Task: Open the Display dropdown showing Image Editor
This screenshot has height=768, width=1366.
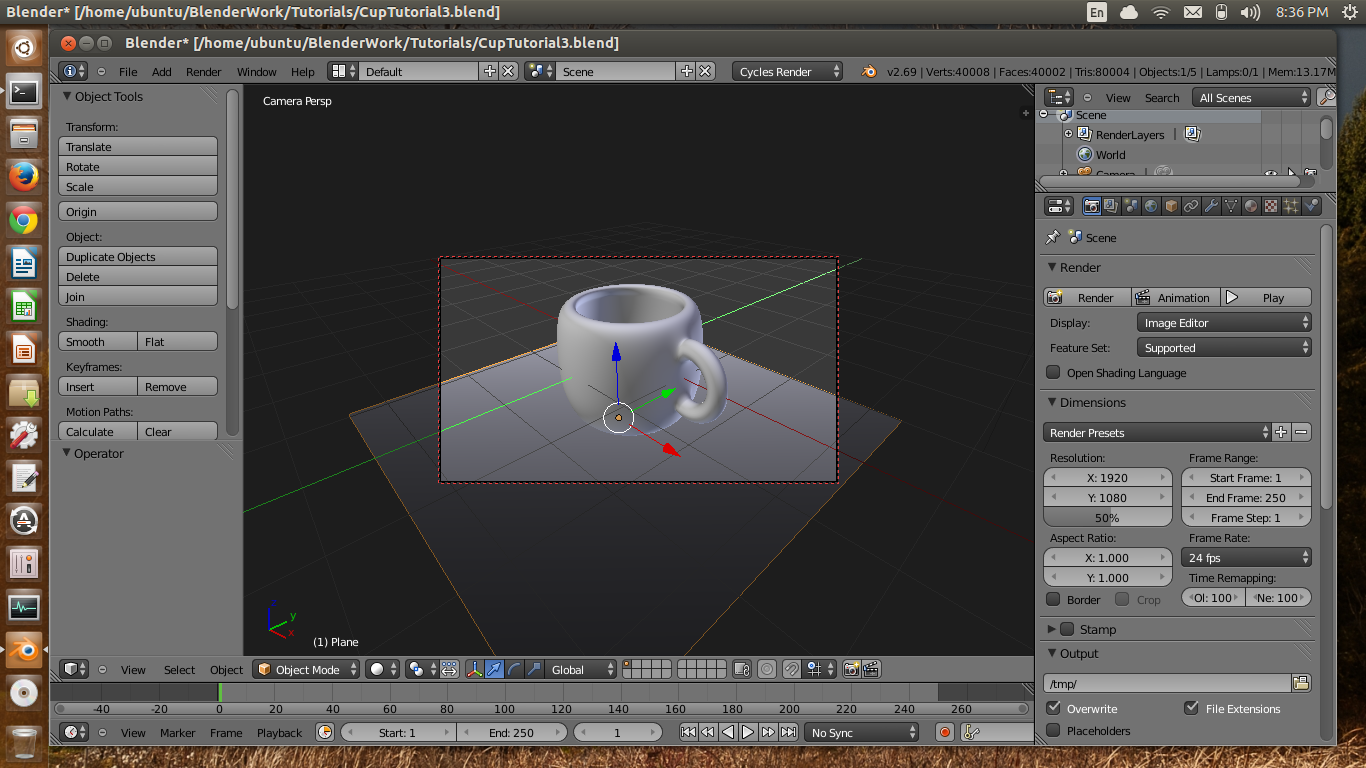Action: [1224, 323]
